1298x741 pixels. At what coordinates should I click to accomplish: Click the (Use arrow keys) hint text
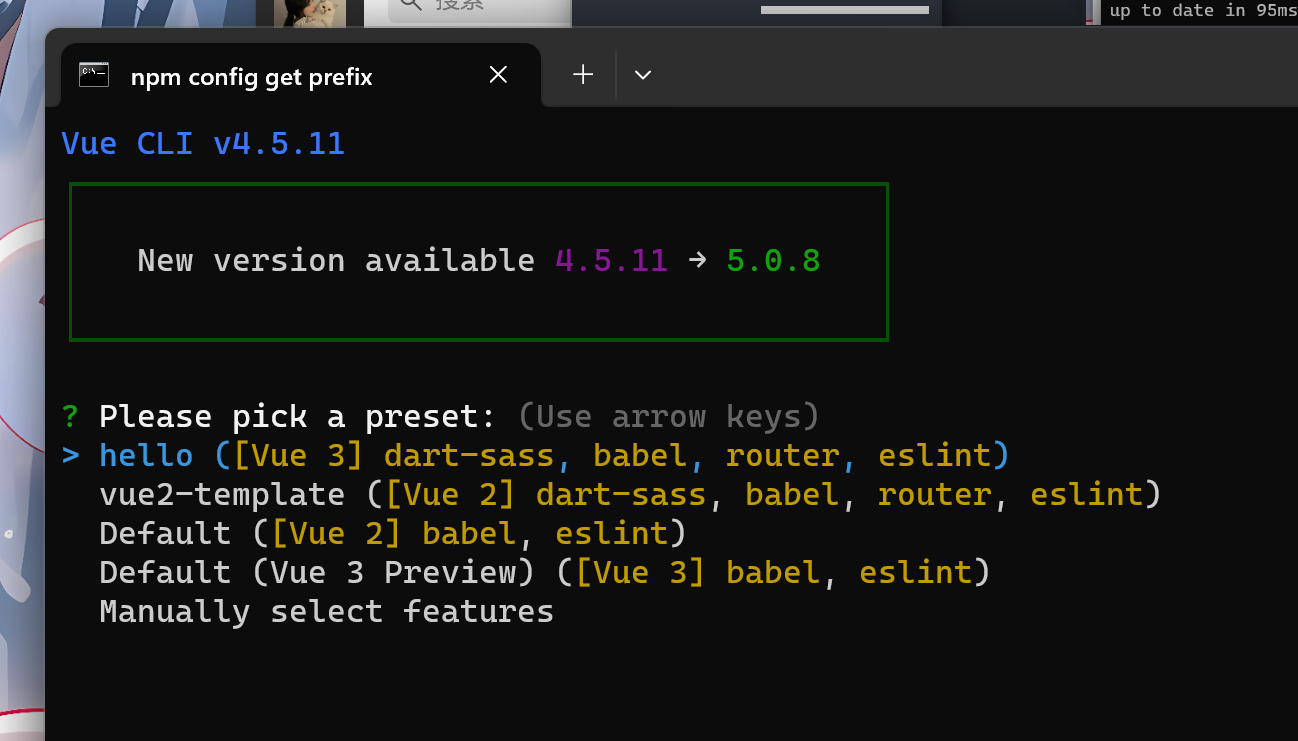(668, 416)
